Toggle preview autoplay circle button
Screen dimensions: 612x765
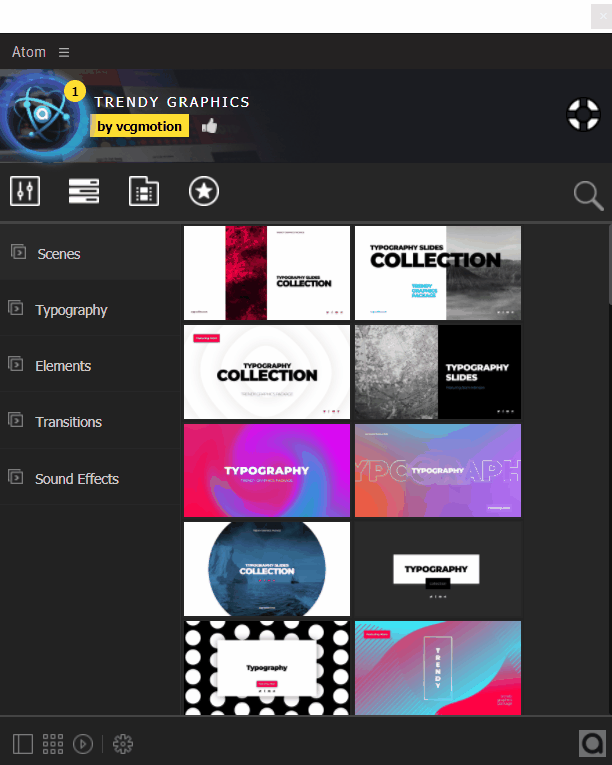84,744
